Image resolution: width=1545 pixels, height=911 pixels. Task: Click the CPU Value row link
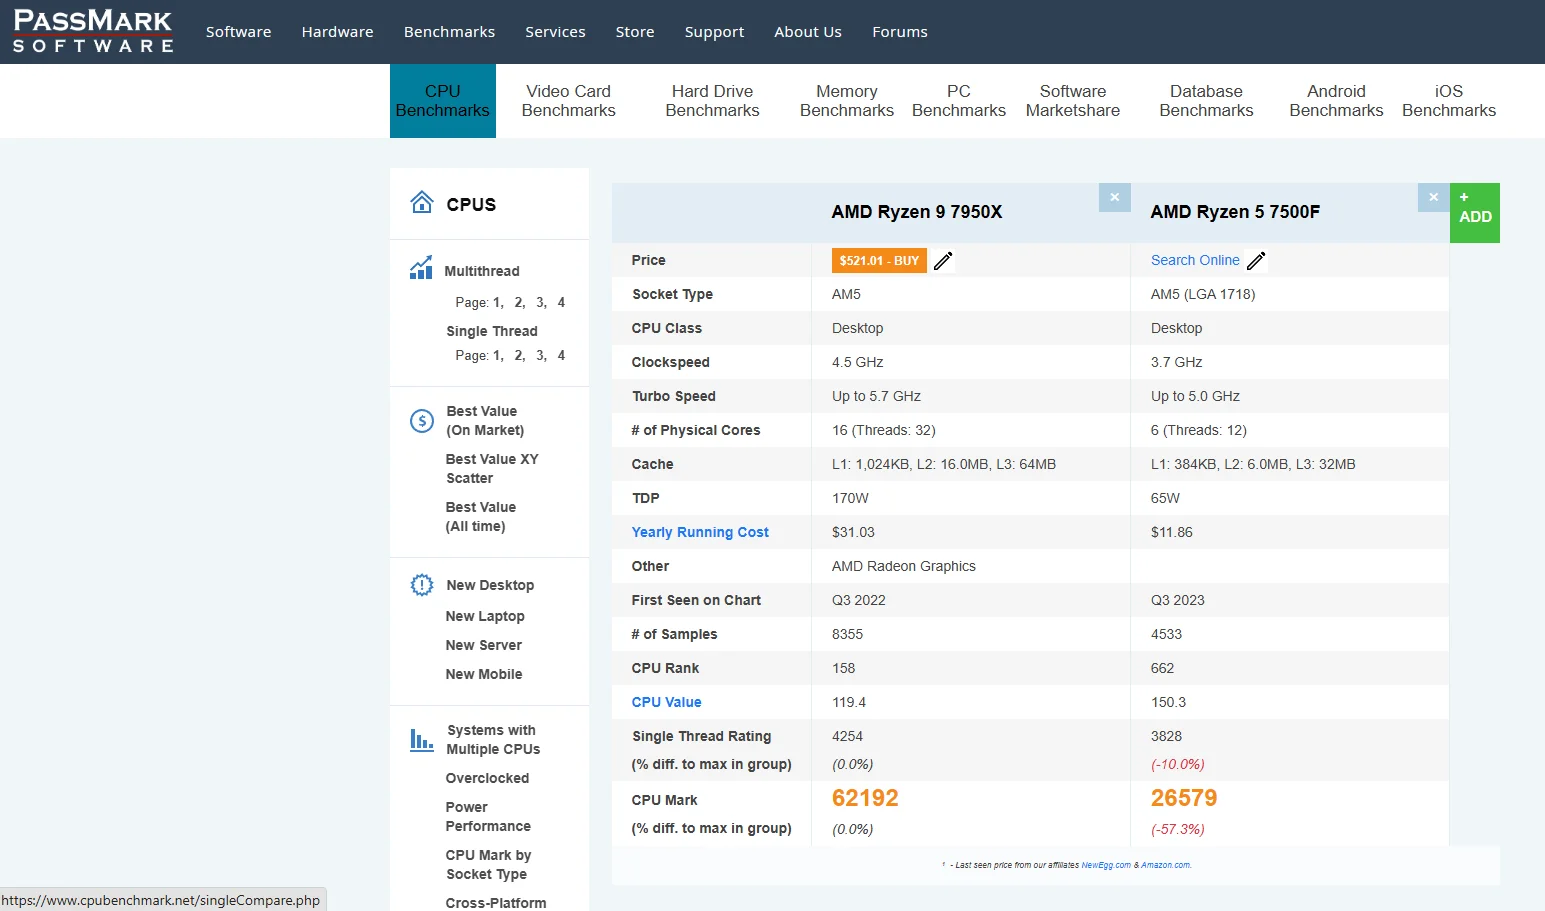tap(667, 702)
